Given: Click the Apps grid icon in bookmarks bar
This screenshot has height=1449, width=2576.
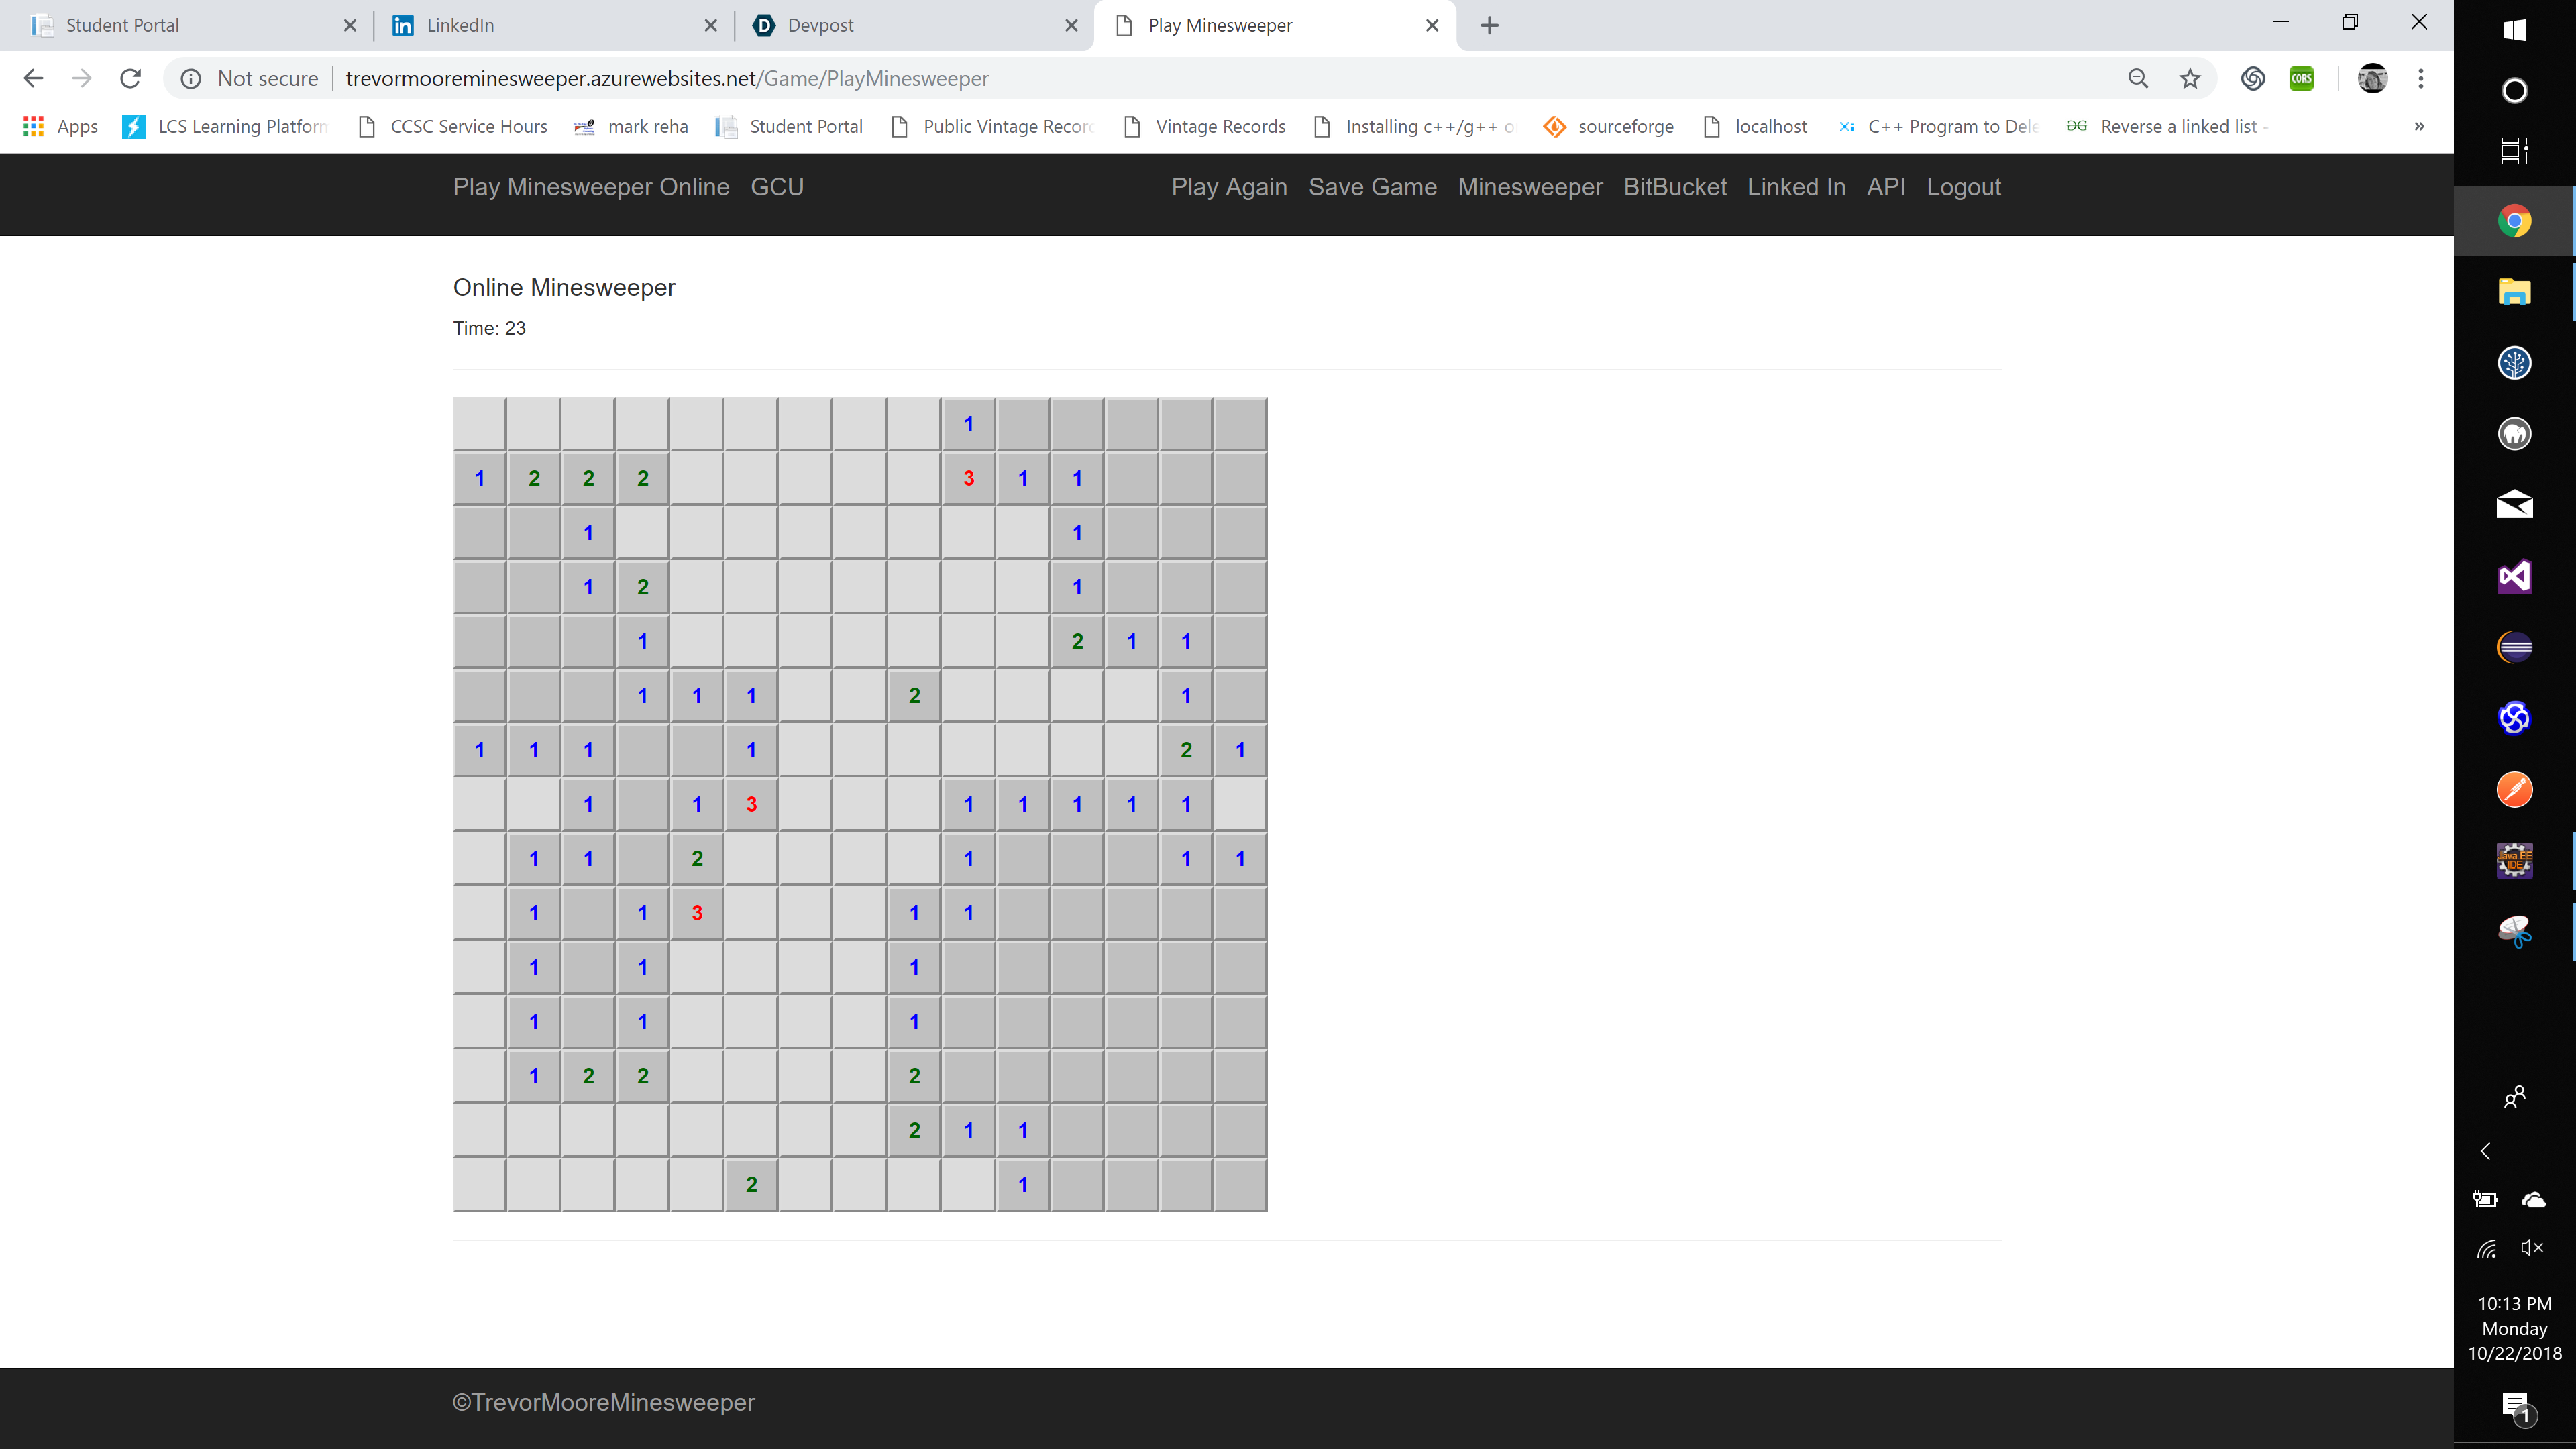Looking at the screenshot, I should point(33,126).
